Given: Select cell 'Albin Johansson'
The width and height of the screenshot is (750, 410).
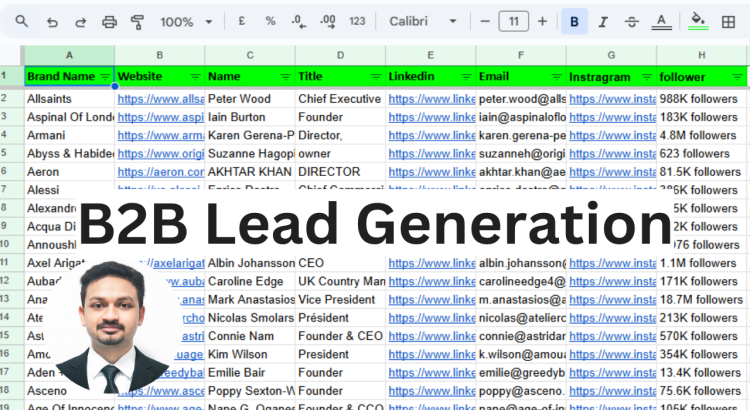Looking at the screenshot, I should click(250, 263).
